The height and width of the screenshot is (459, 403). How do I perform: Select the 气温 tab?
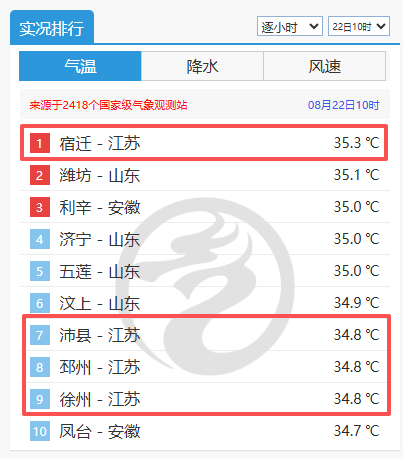click(x=80, y=66)
